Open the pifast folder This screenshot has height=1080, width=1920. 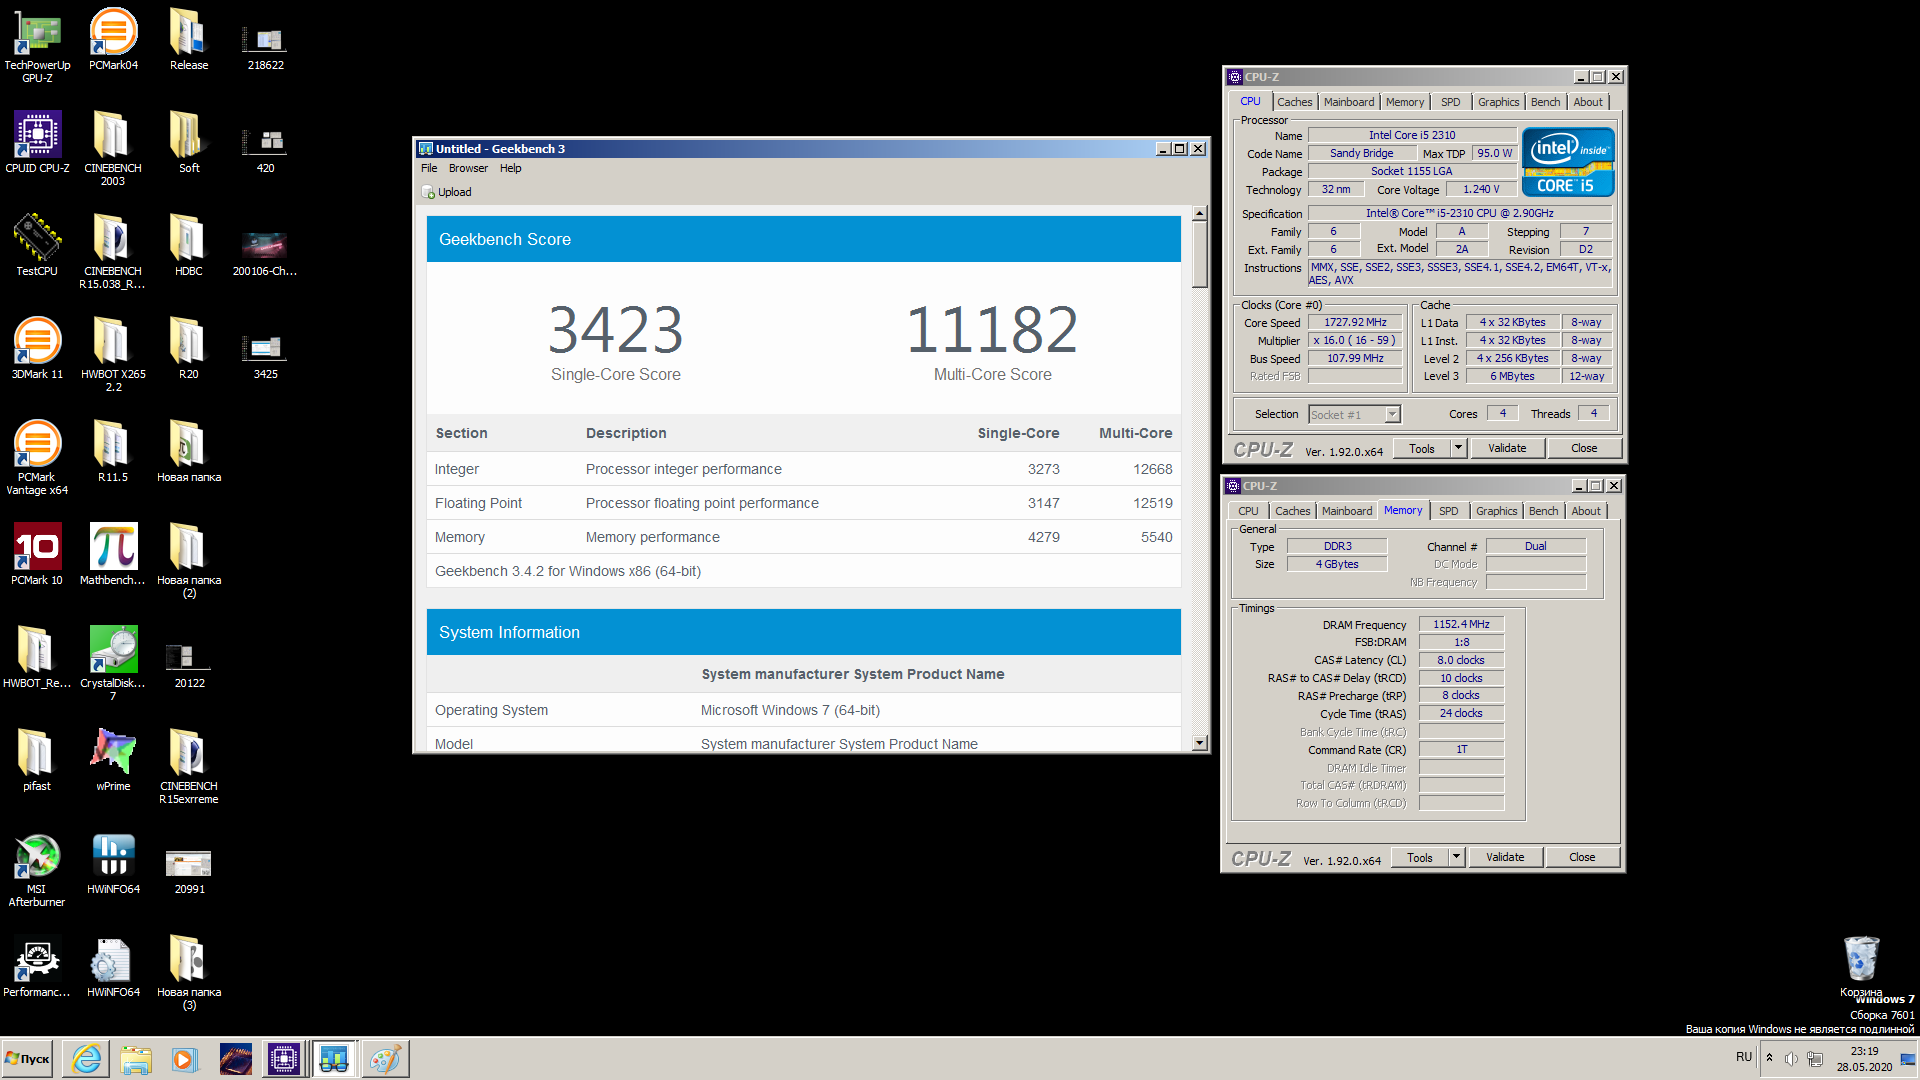(37, 760)
